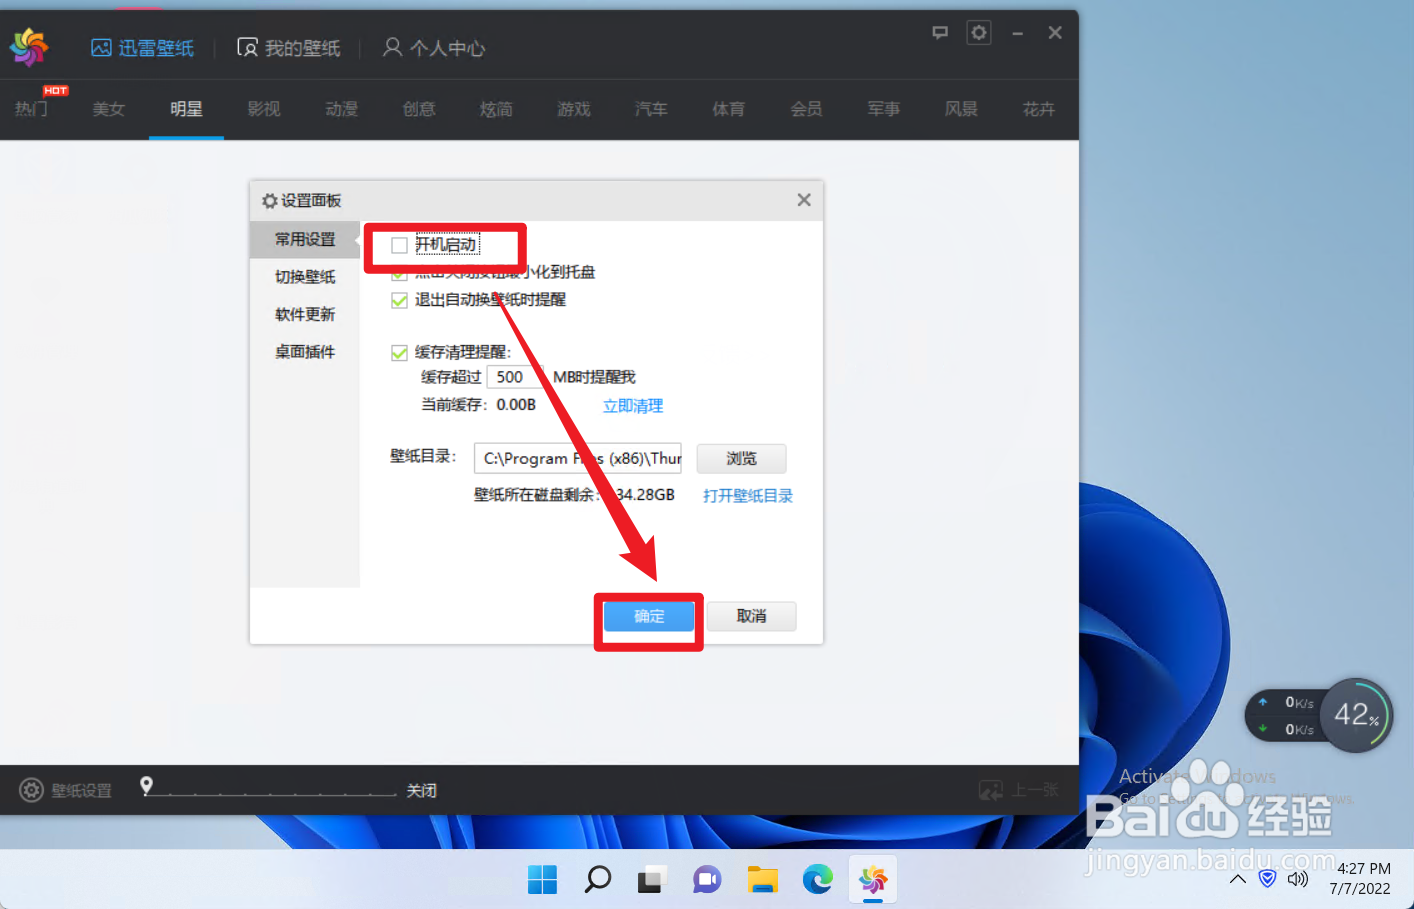Select 桌面插件 in settings sidebar

point(305,352)
